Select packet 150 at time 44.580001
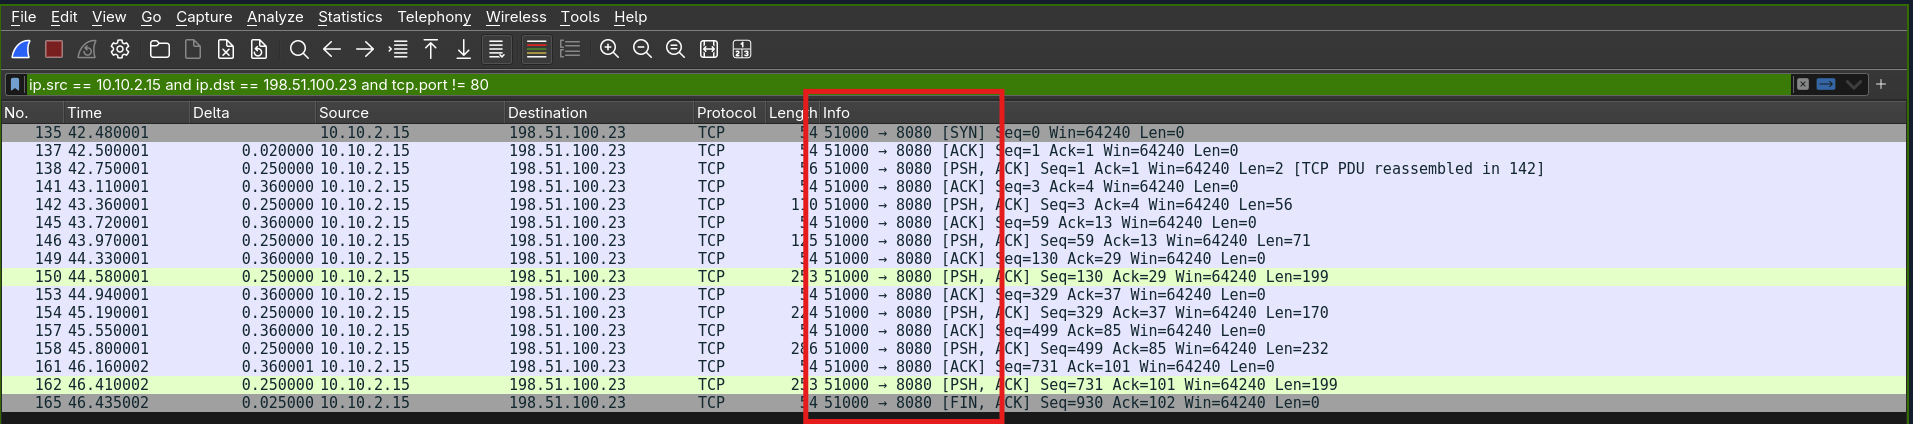 (x=956, y=277)
